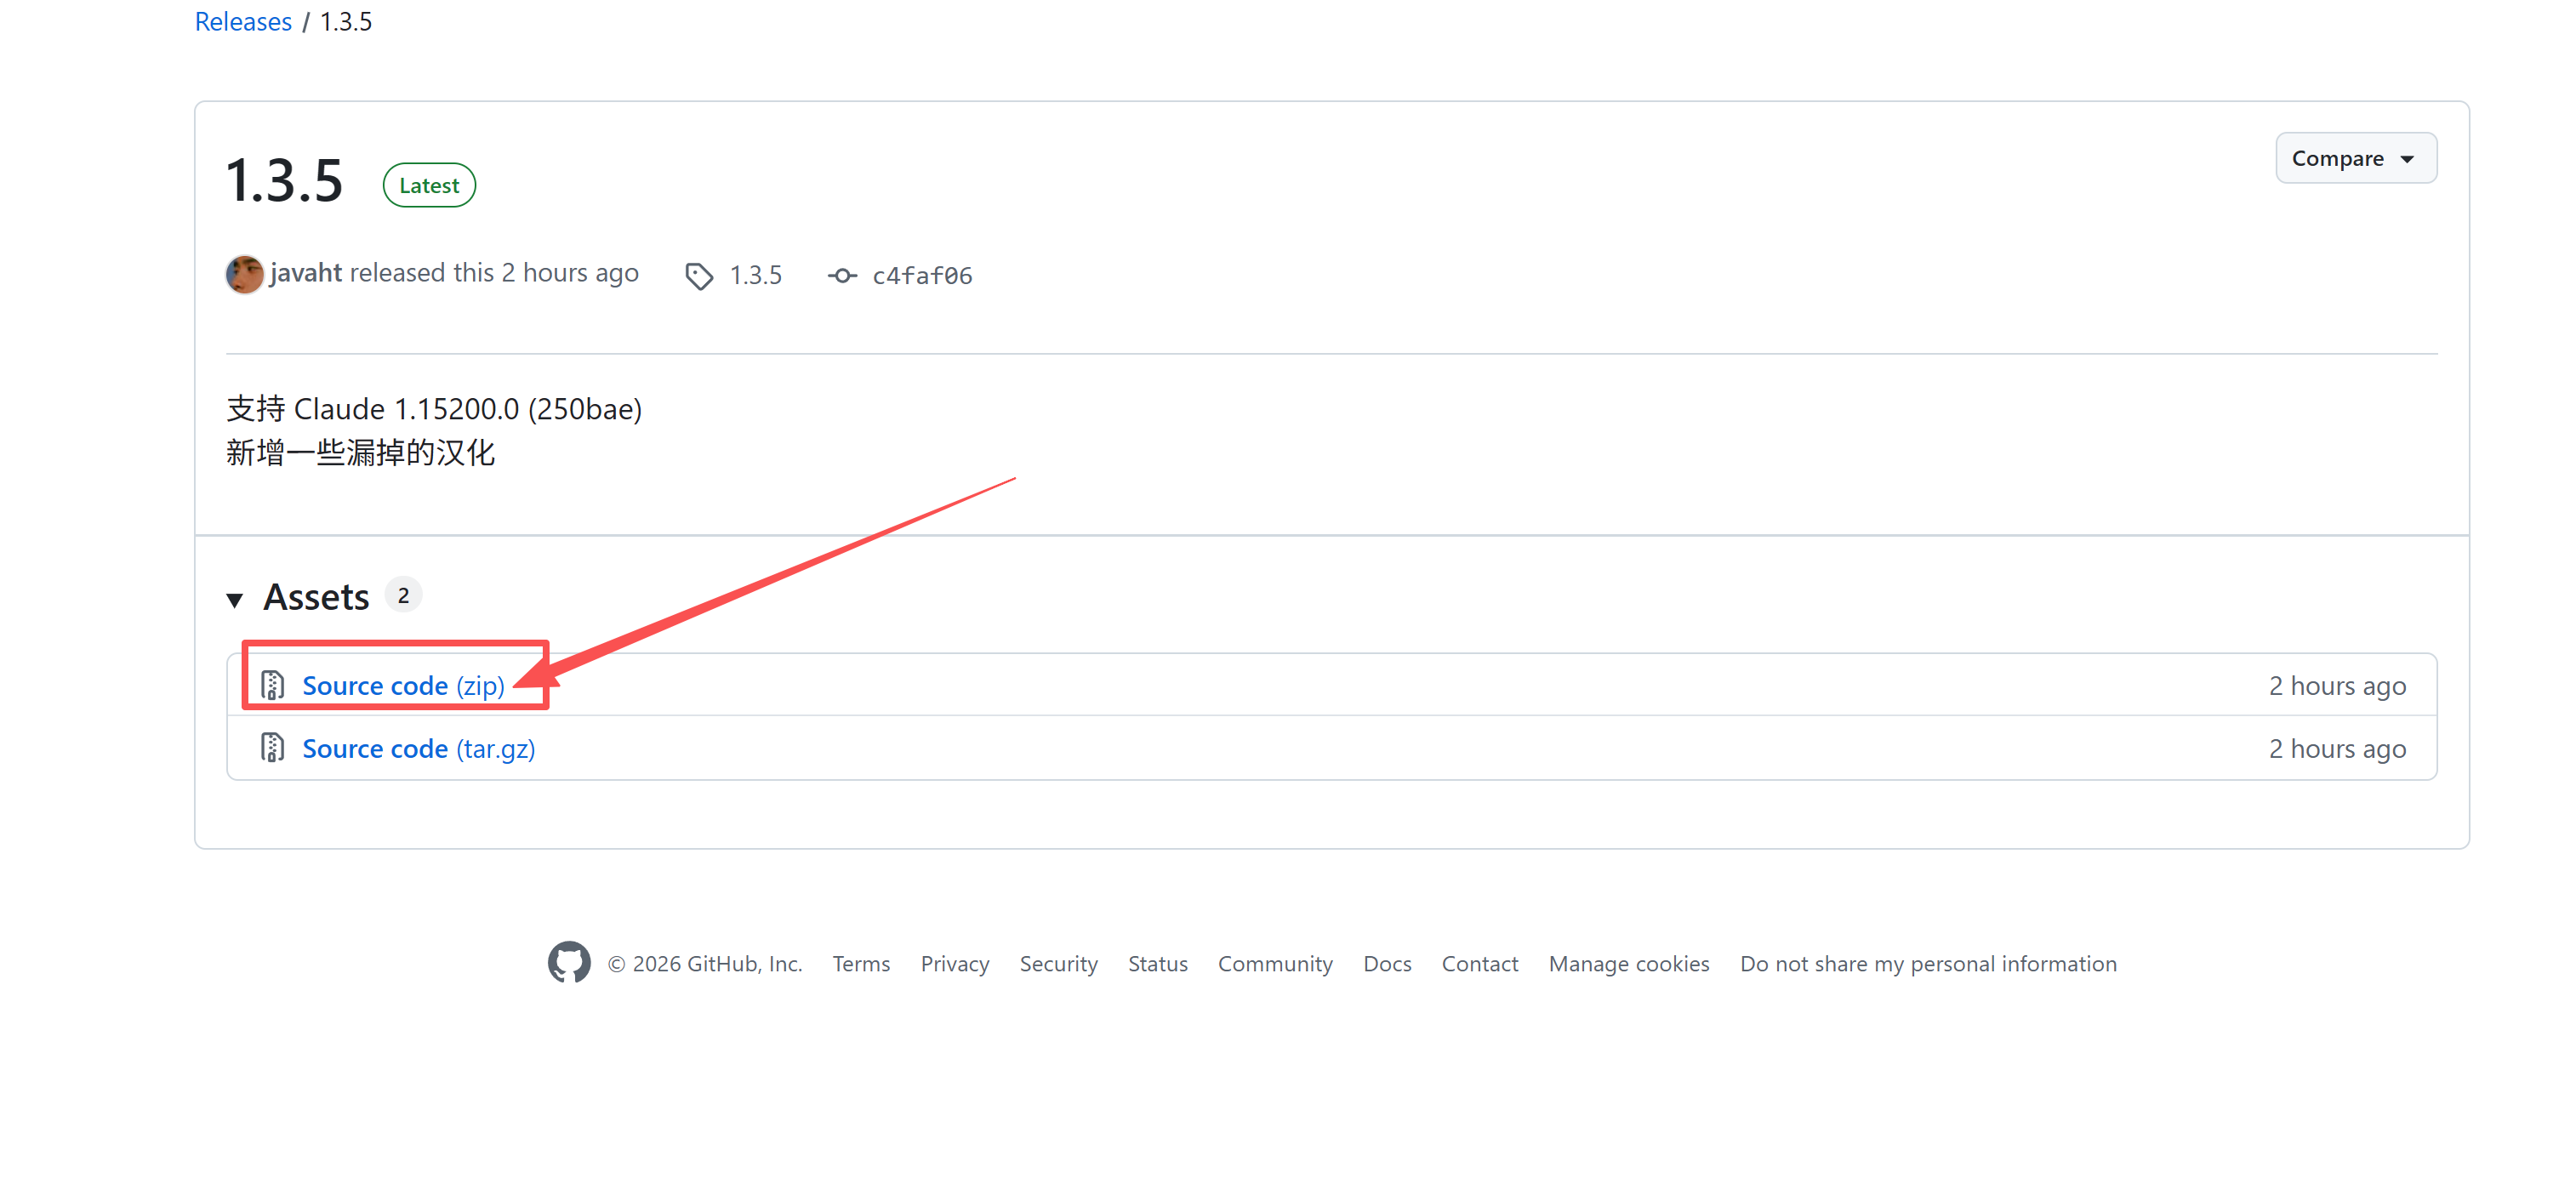Open the Compare dropdown
Viewport: 2576px width, 1184px height.
tap(2355, 158)
